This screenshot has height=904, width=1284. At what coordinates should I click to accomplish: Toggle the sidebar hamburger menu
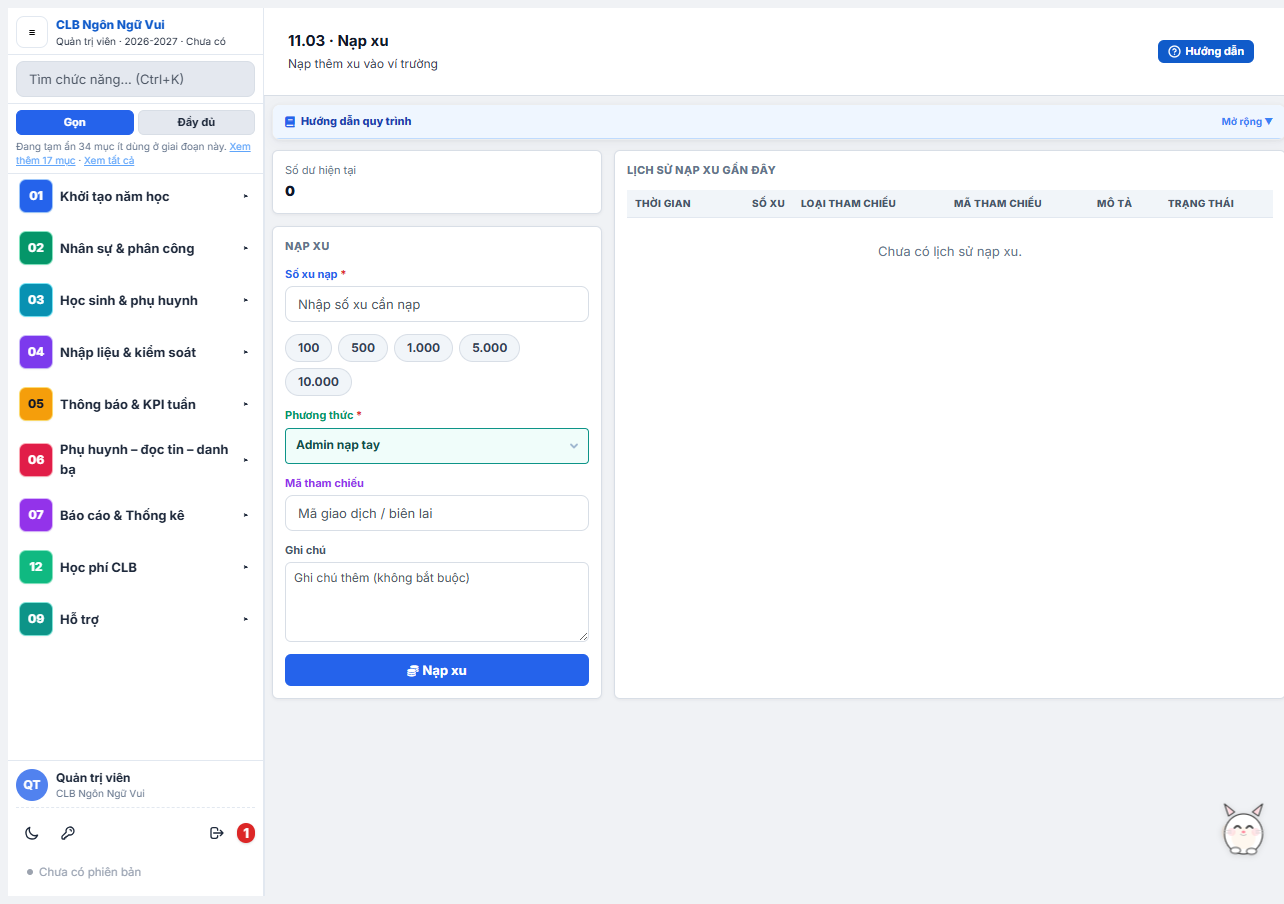click(x=32, y=32)
